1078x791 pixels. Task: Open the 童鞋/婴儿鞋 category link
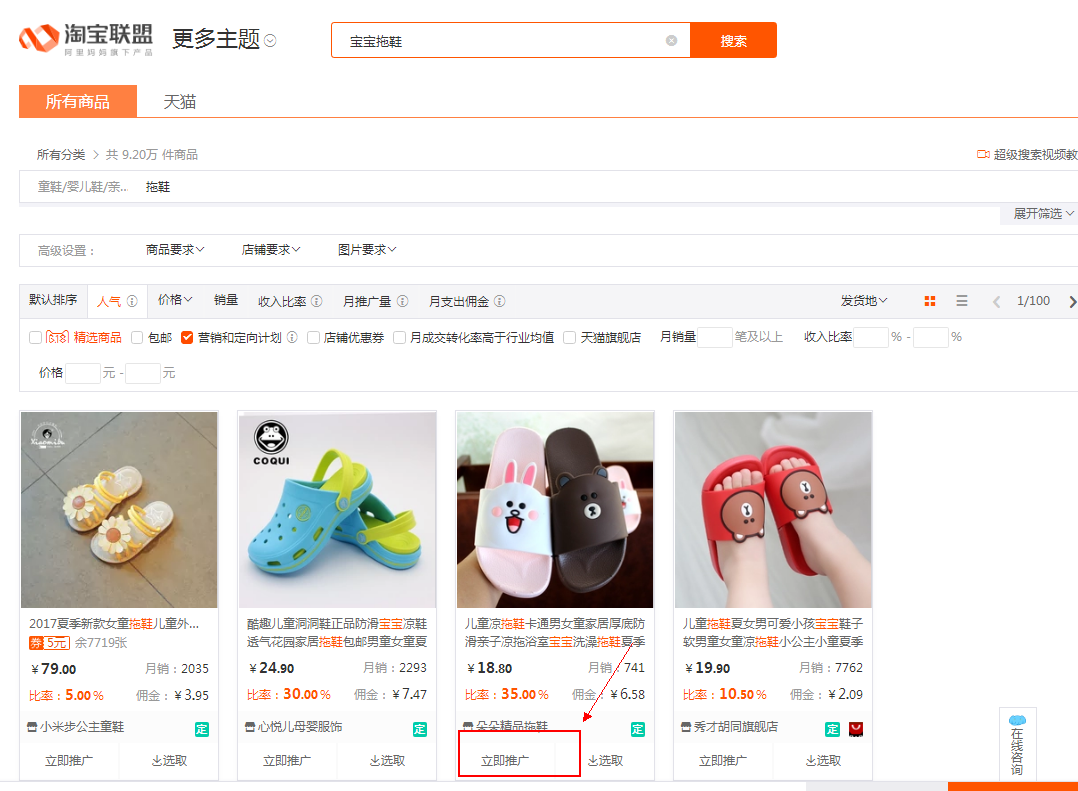82,187
